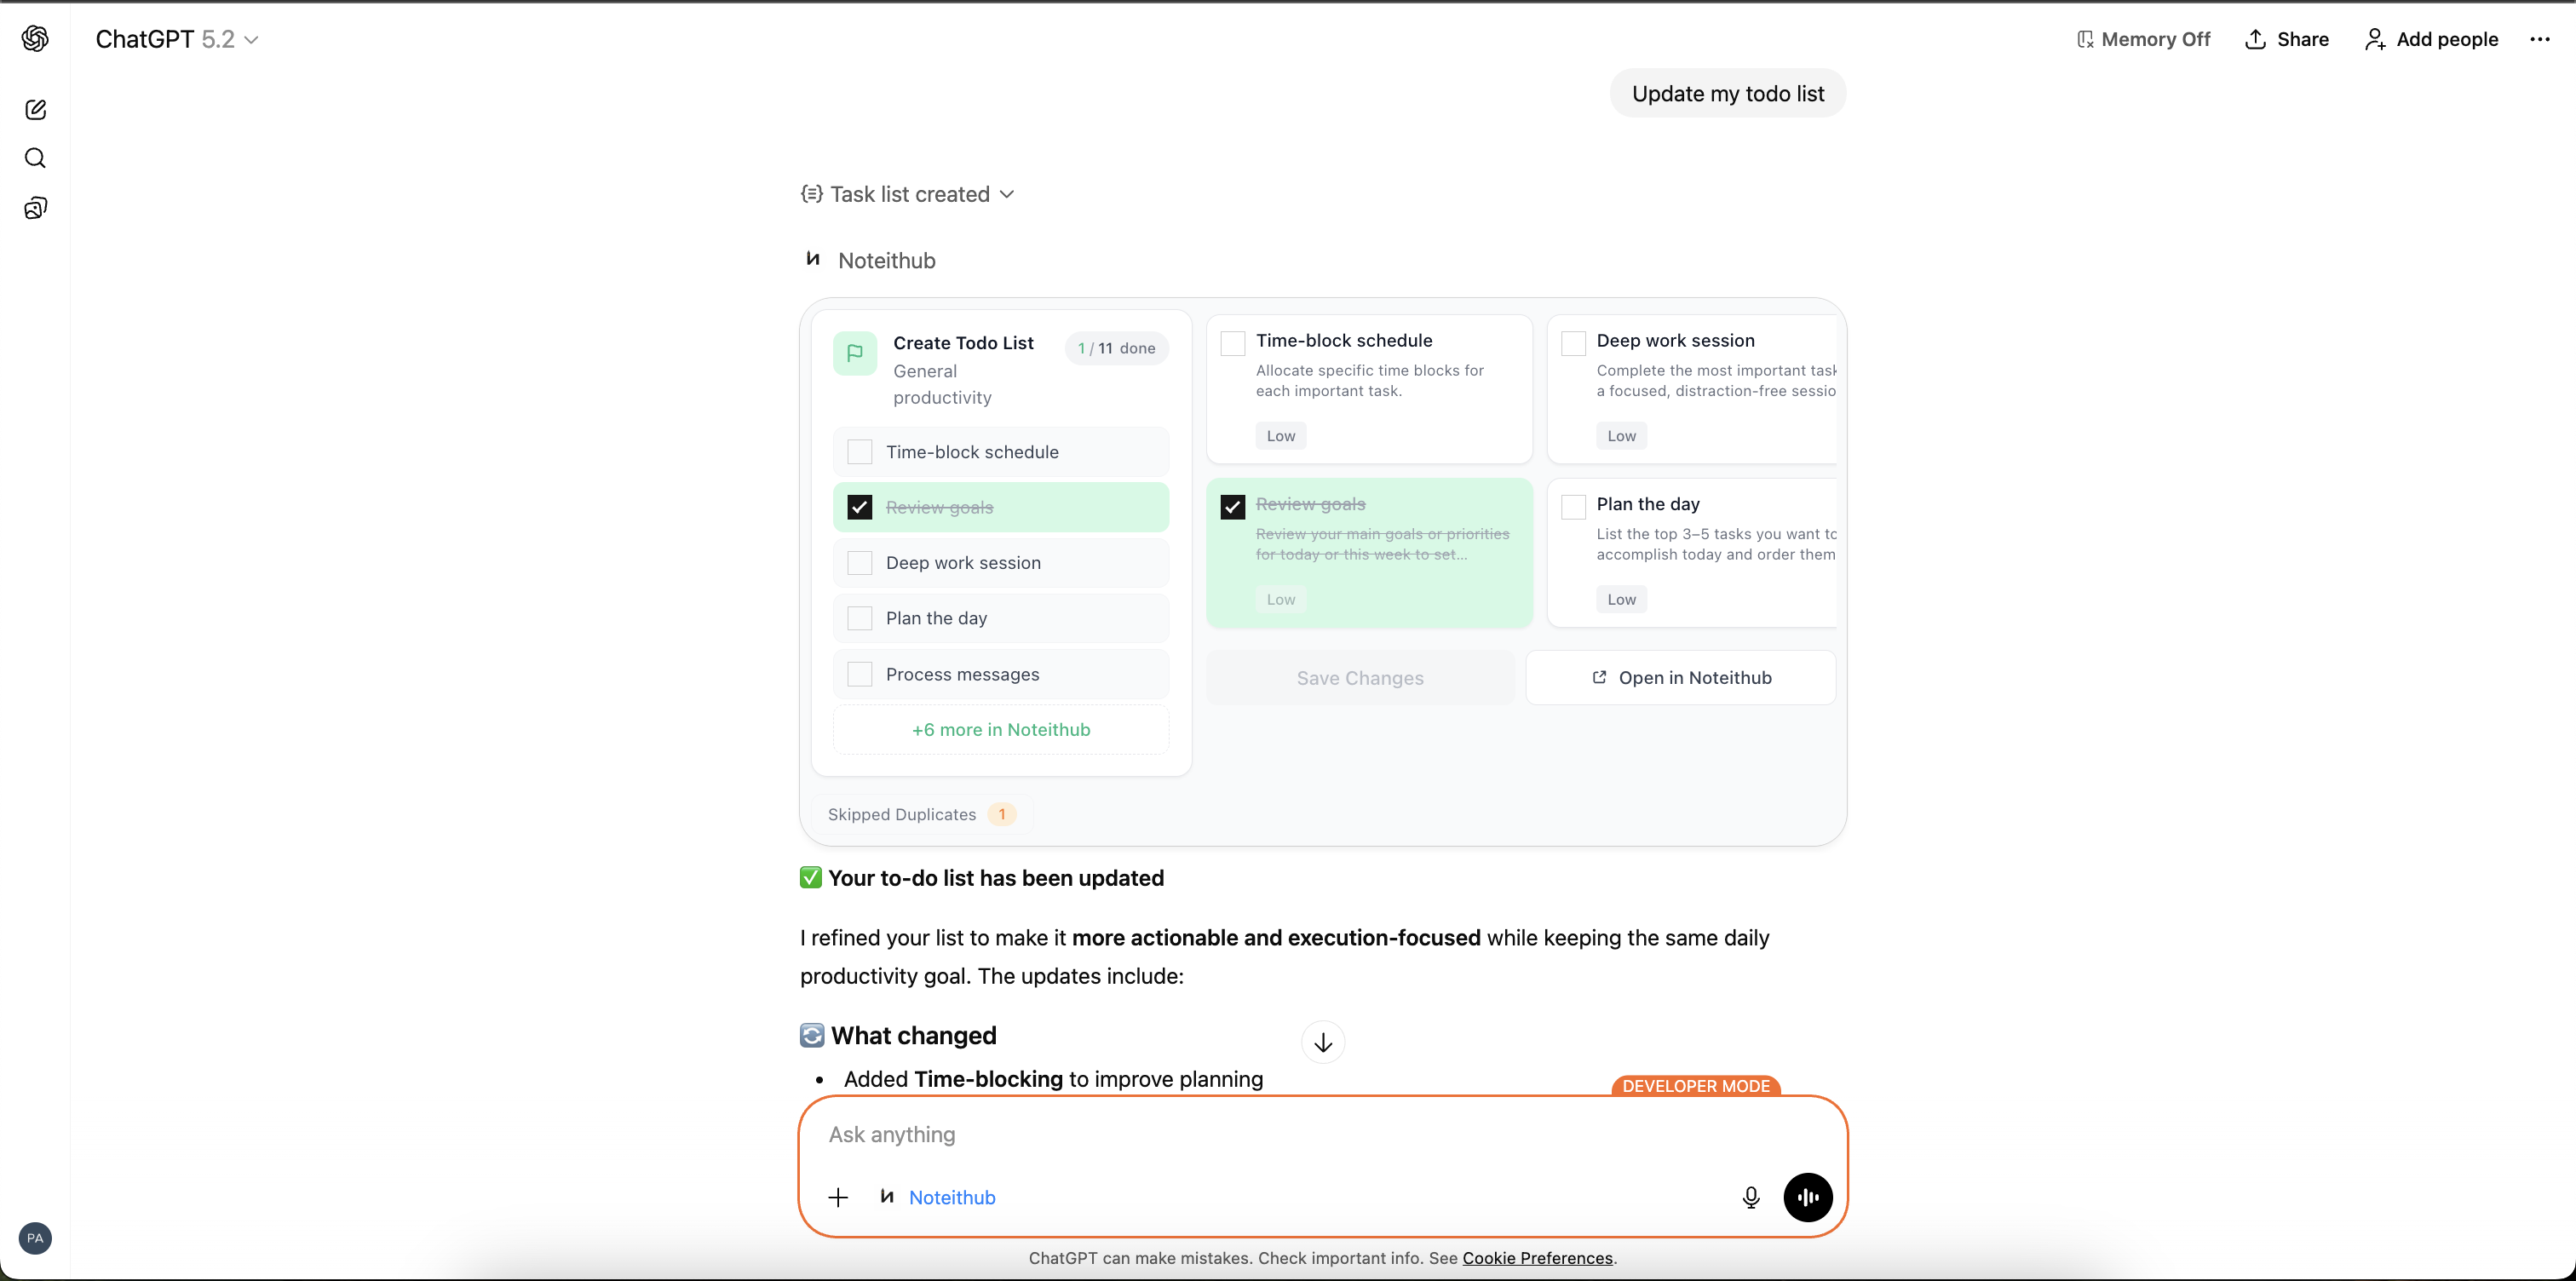
Task: Open the PA user profile avatar
Action: pyautogui.click(x=35, y=1238)
